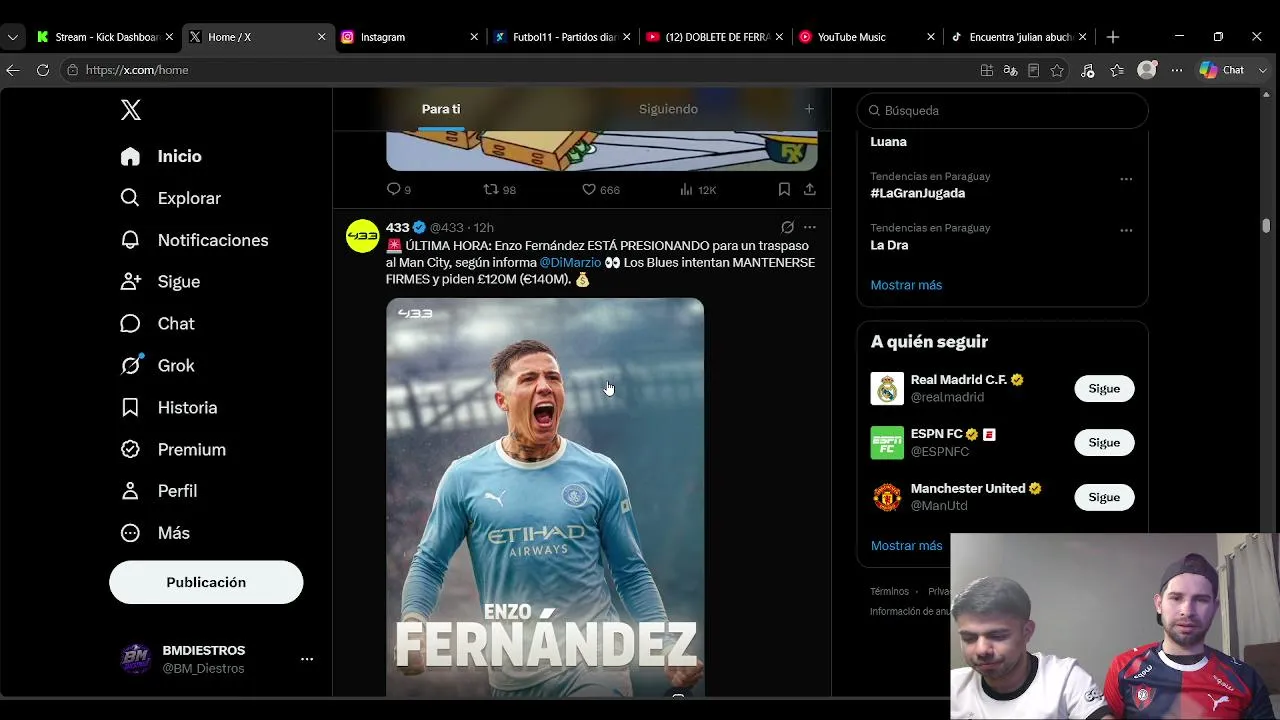Viewport: 1280px width, 720px height.
Task: Open the @DiMarzio mention link
Action: (x=570, y=262)
